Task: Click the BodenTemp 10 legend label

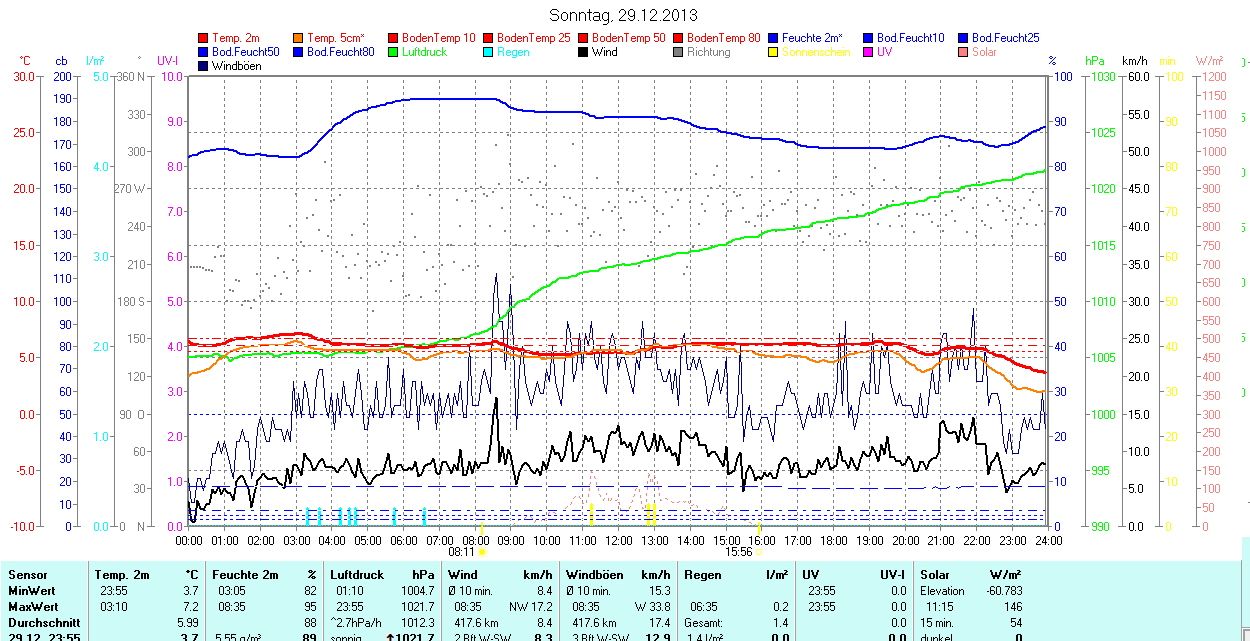Action: [439, 38]
